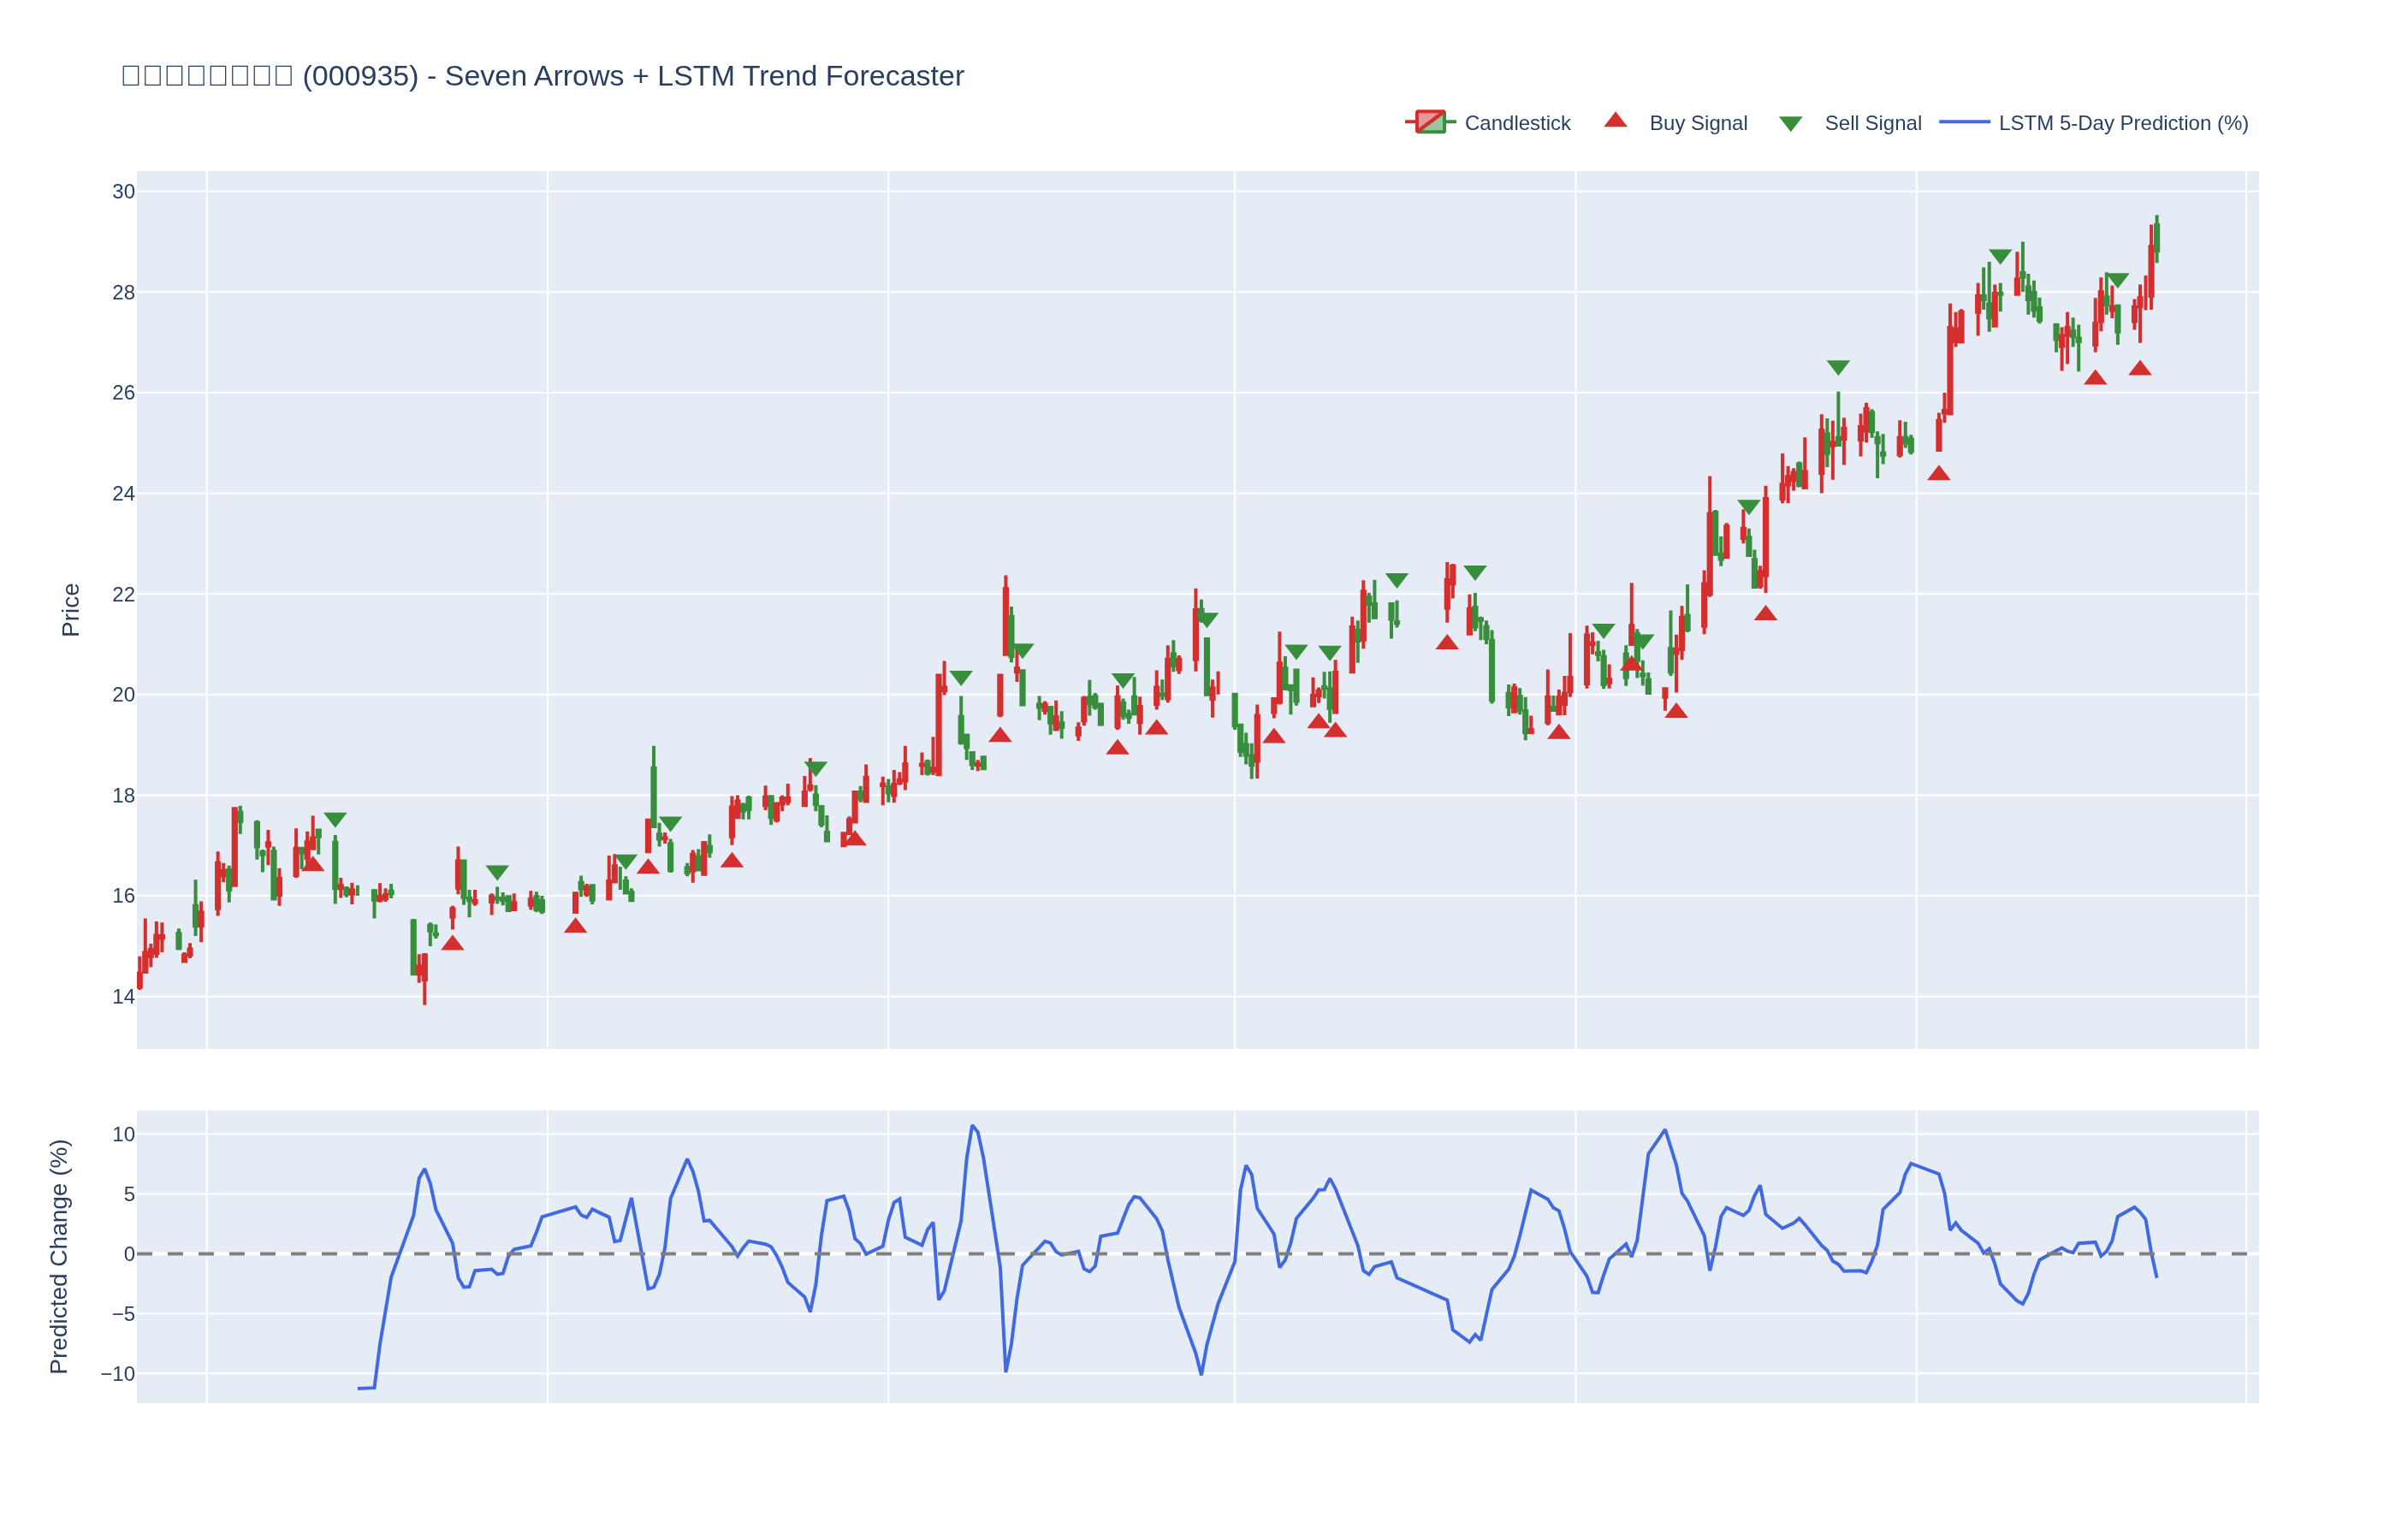The height and width of the screenshot is (1540, 2396).
Task: Hide the Candlestick trace via legend label
Action: [x=1517, y=123]
